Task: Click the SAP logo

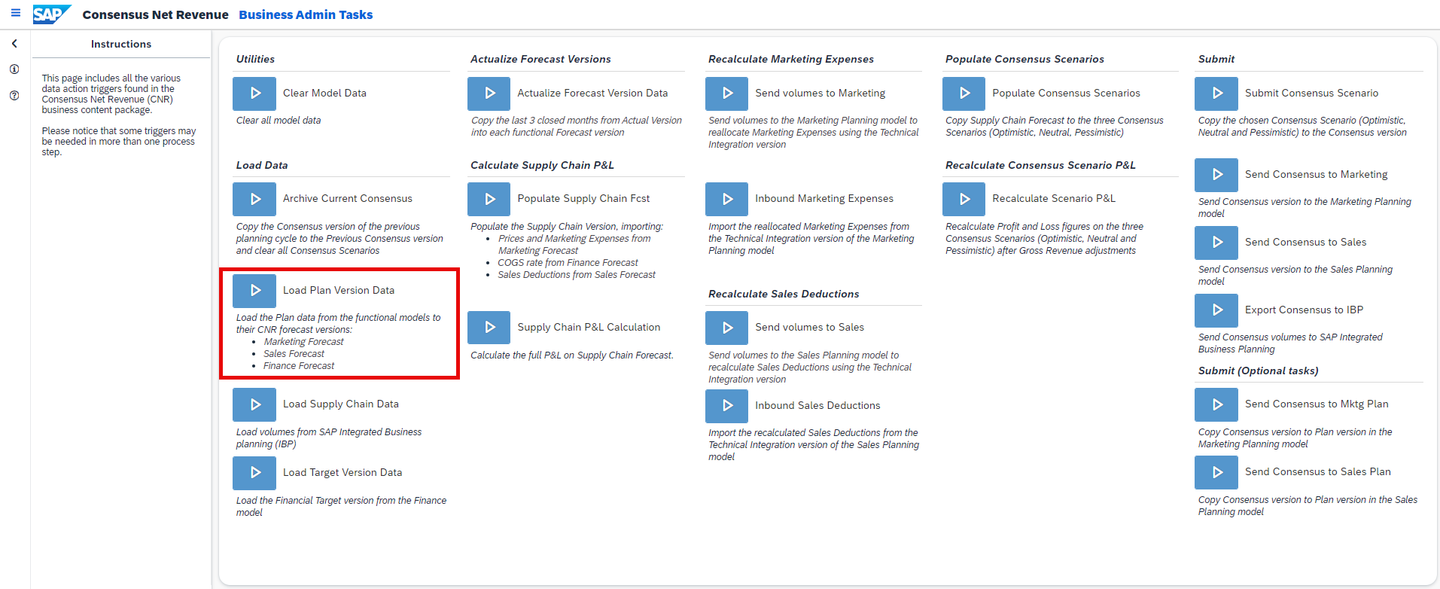Action: [x=51, y=14]
